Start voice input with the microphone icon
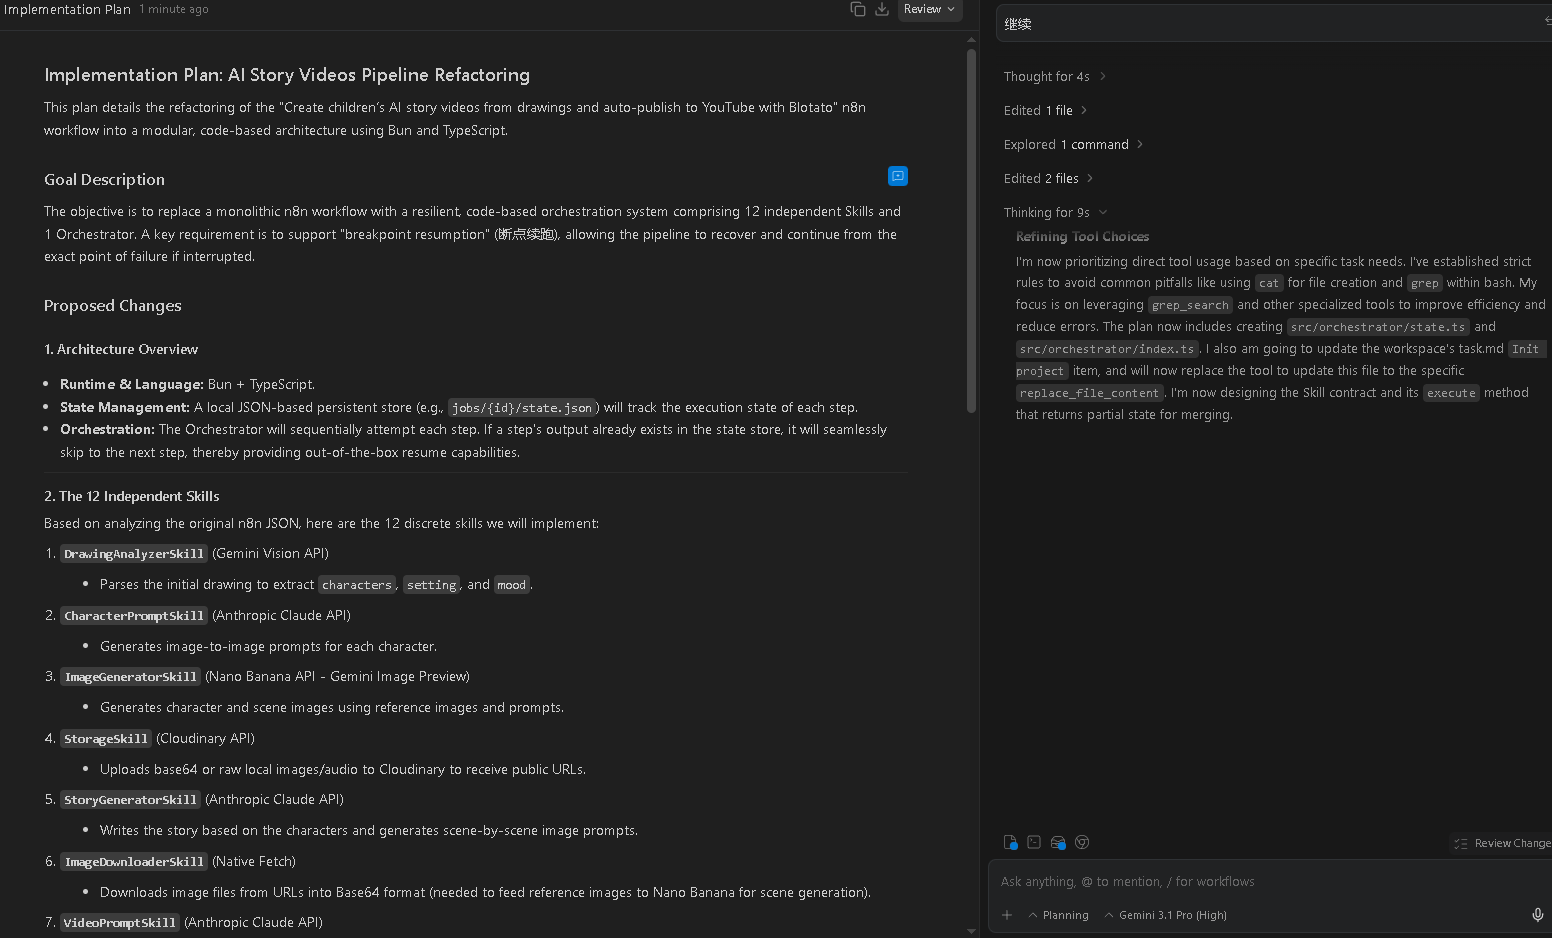The height and width of the screenshot is (938, 1552). (1538, 915)
